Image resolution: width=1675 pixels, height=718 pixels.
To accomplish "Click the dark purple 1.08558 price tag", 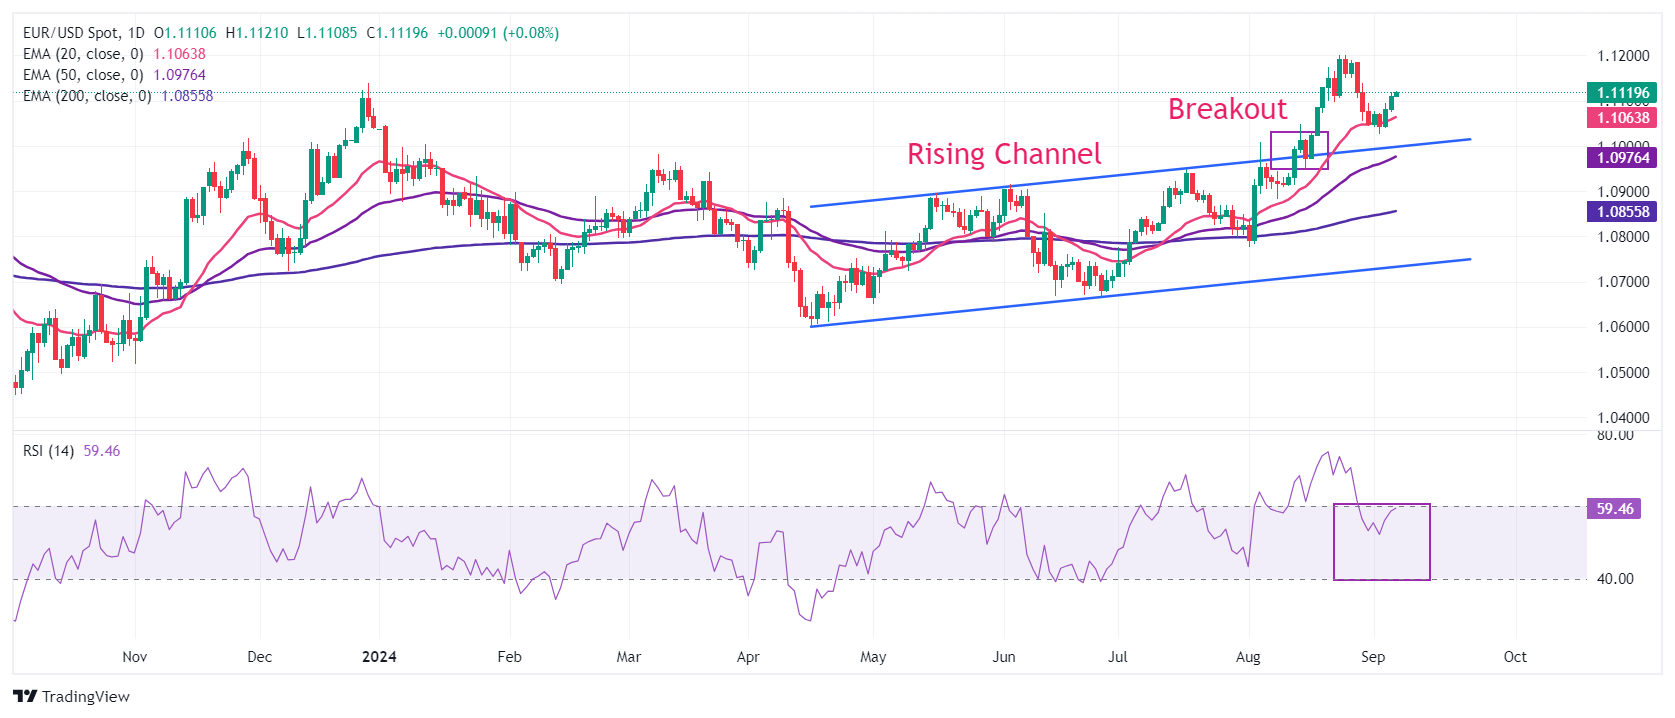I will click(x=1622, y=211).
